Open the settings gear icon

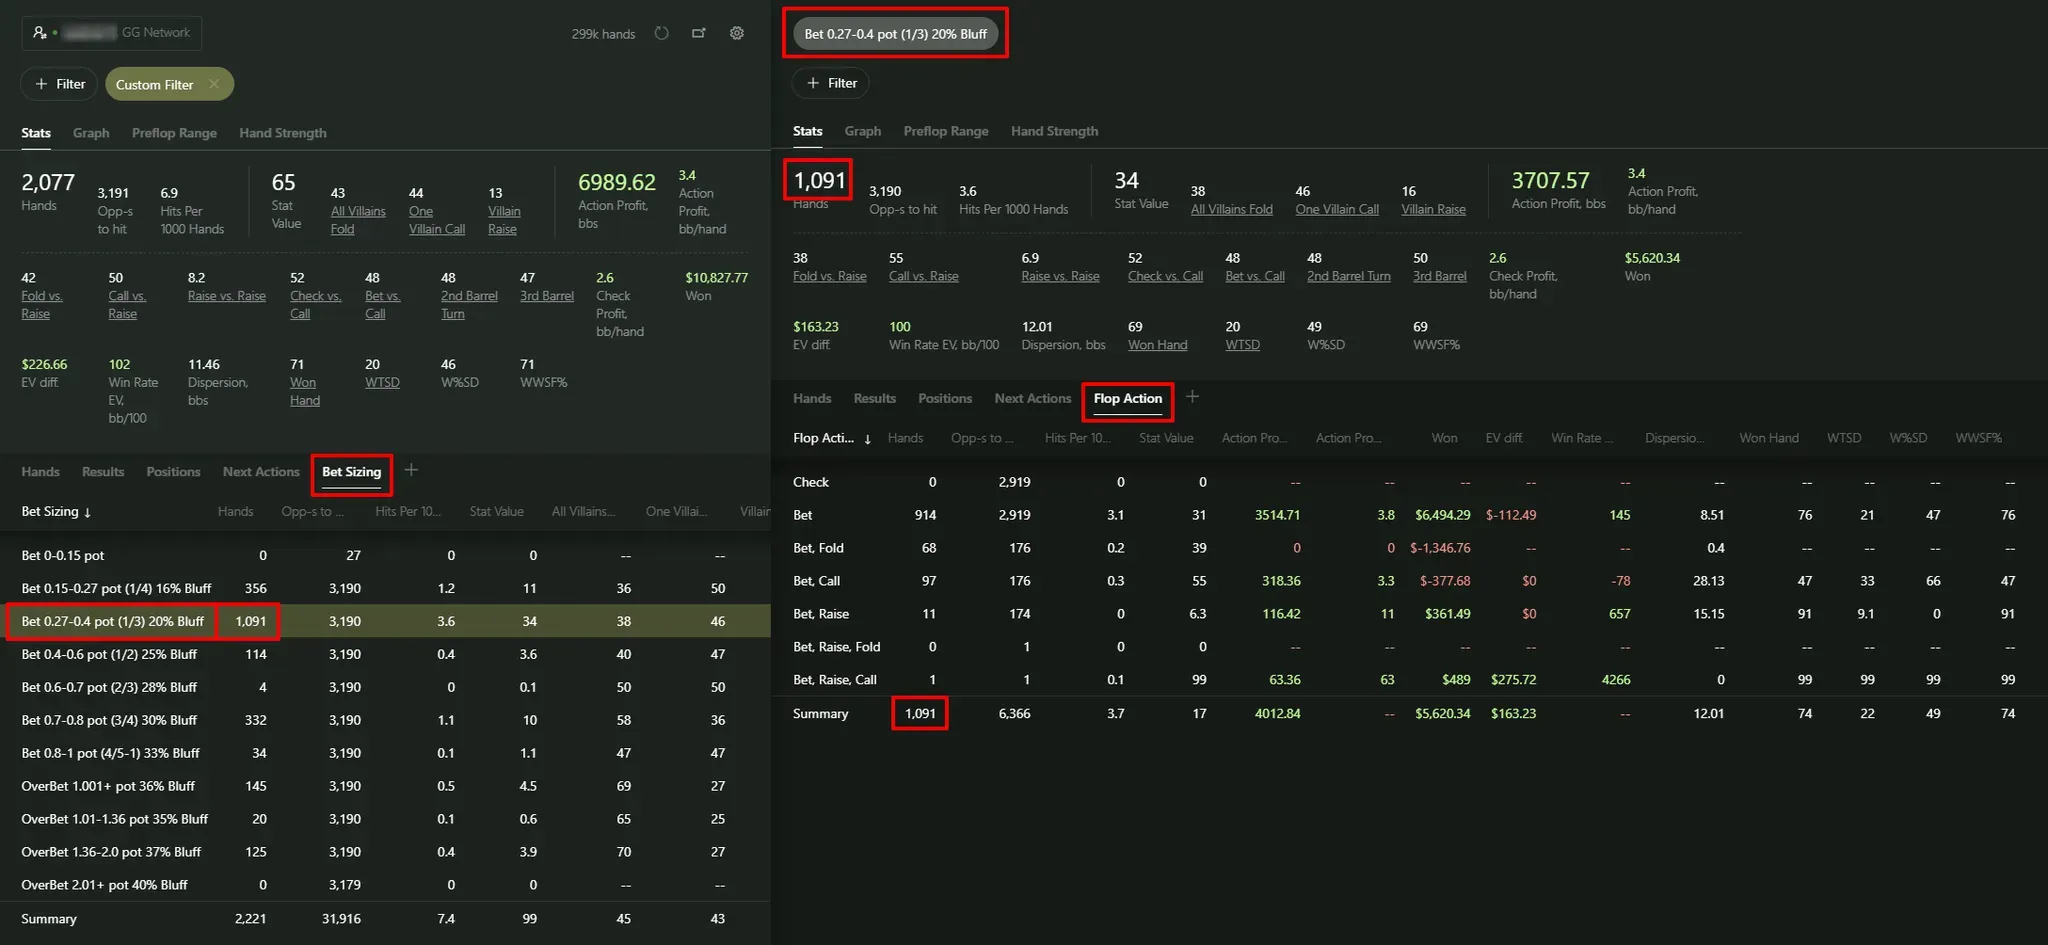pos(737,33)
